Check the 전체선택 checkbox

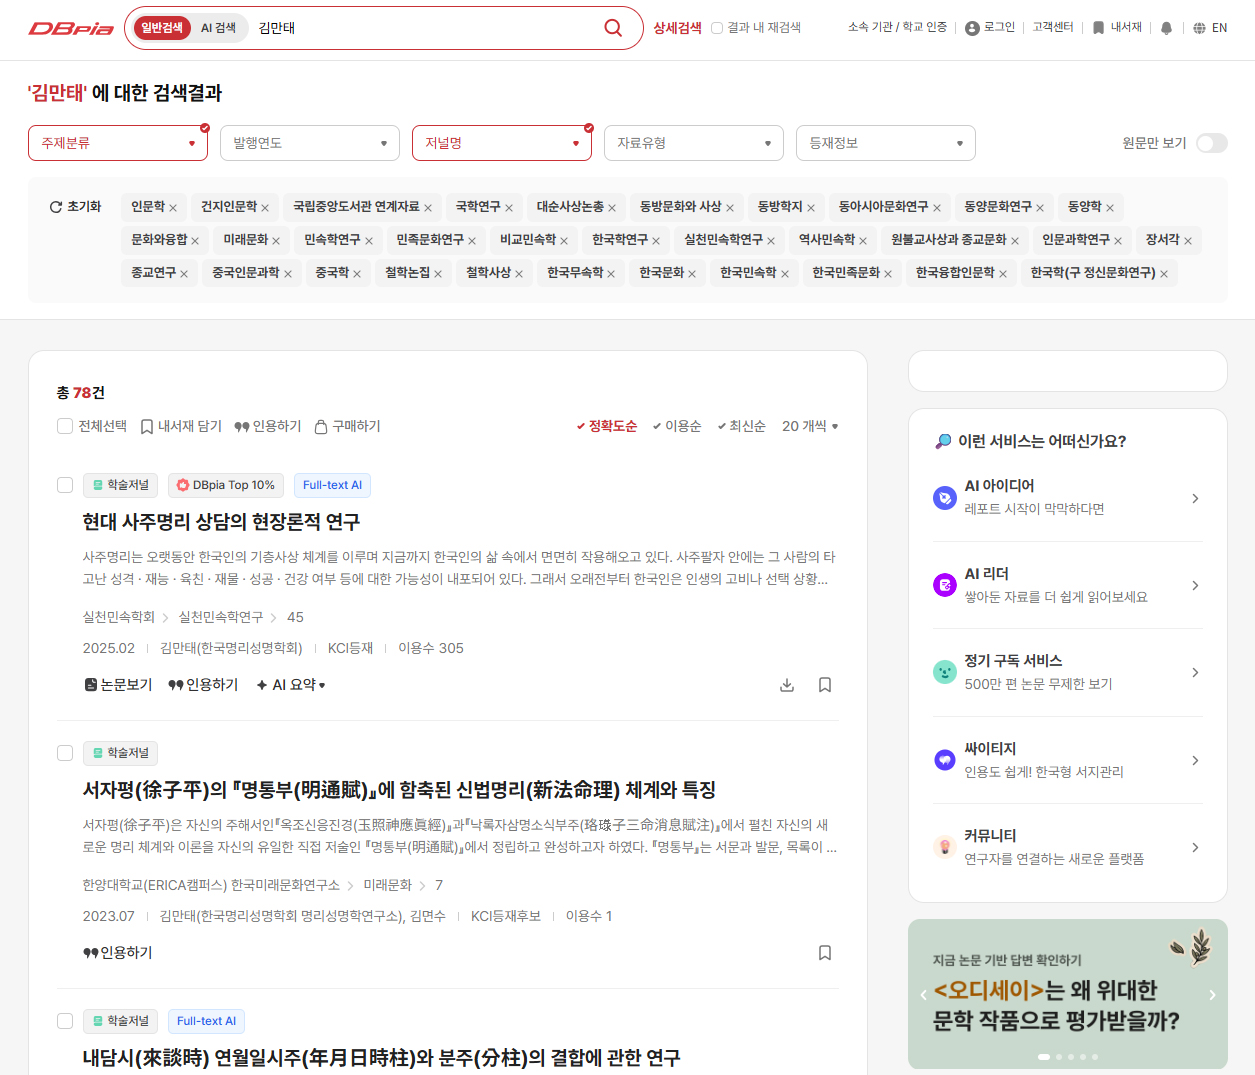click(65, 426)
